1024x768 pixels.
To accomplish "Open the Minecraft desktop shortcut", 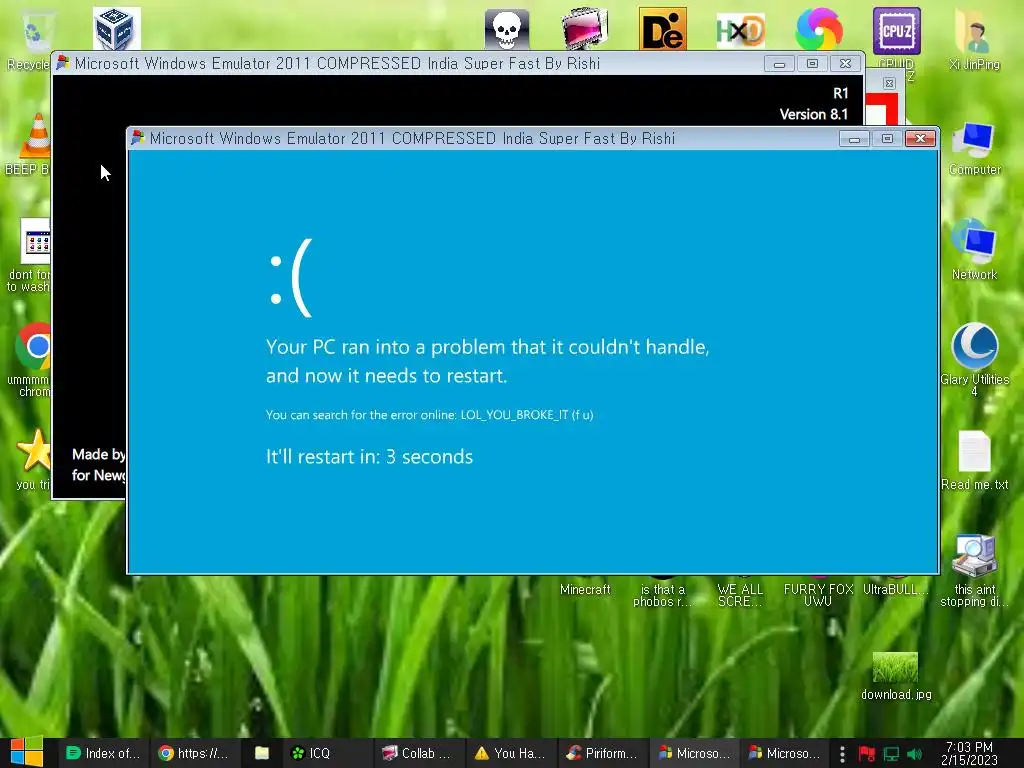I will pos(585,586).
